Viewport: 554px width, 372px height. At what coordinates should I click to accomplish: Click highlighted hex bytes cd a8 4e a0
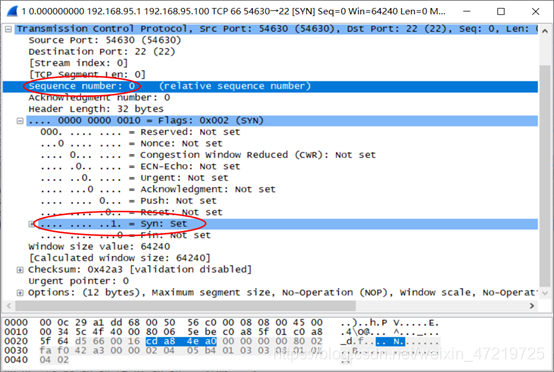(181, 341)
